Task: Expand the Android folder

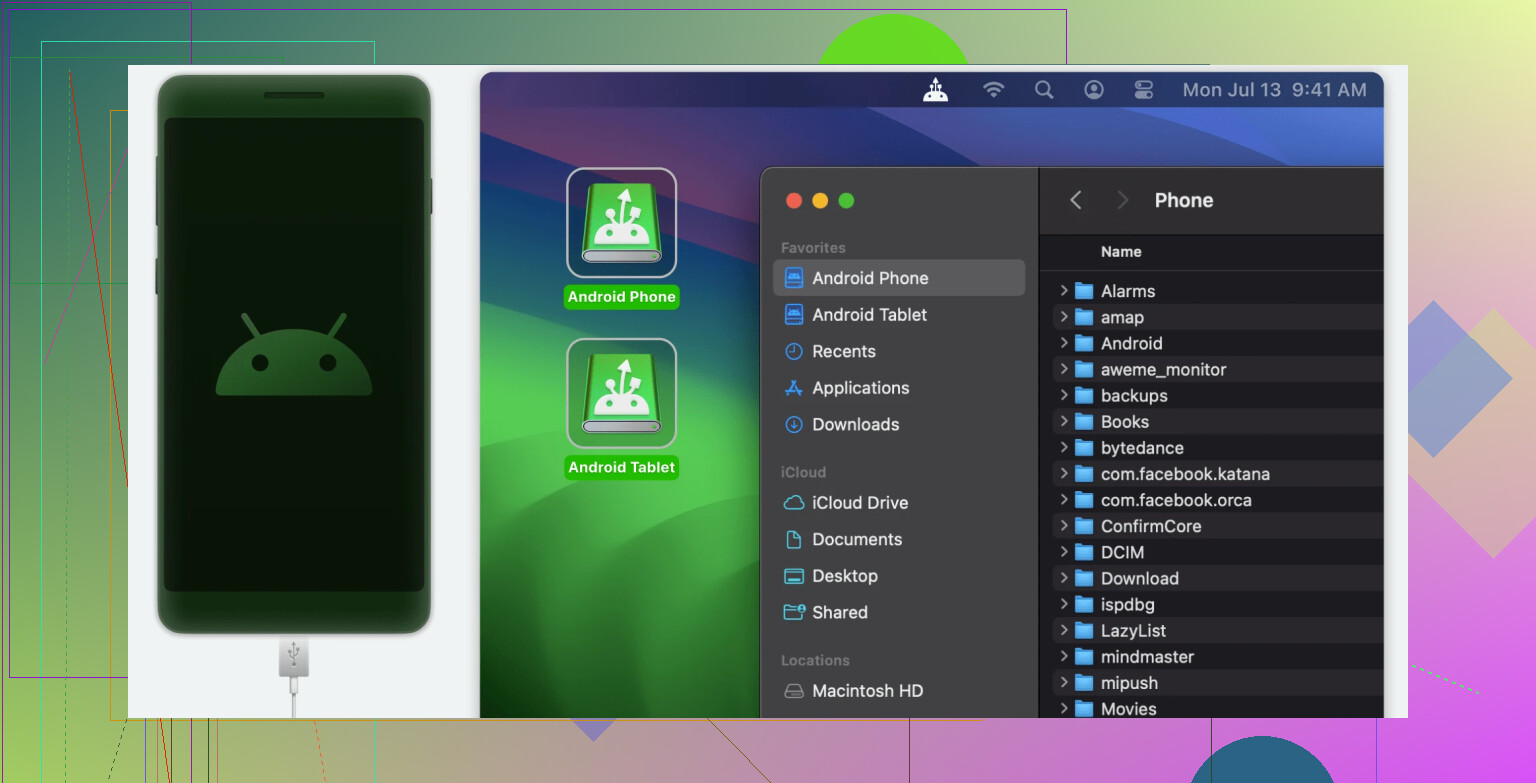Action: 1064,343
